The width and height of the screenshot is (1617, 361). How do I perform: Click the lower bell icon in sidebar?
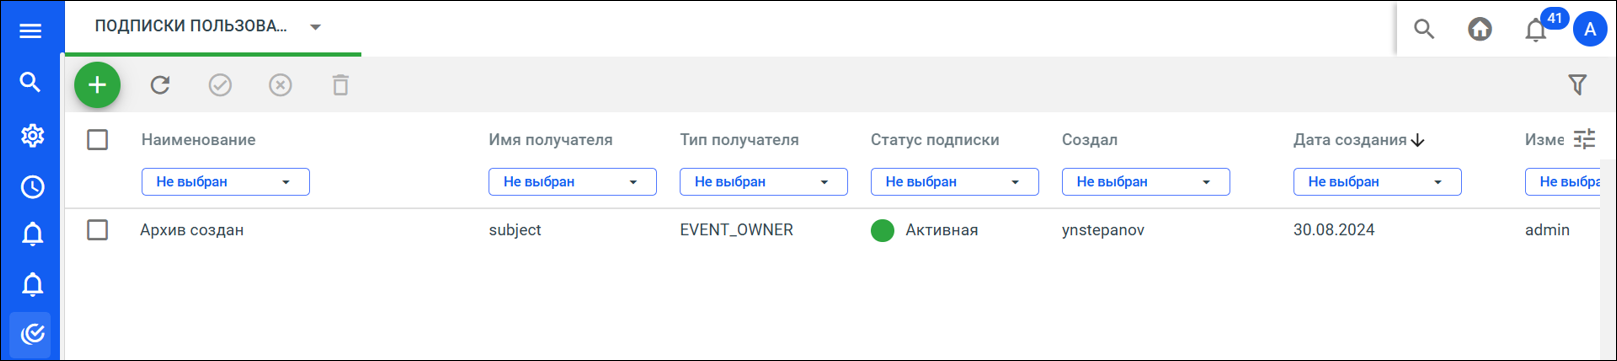pyautogui.click(x=32, y=285)
